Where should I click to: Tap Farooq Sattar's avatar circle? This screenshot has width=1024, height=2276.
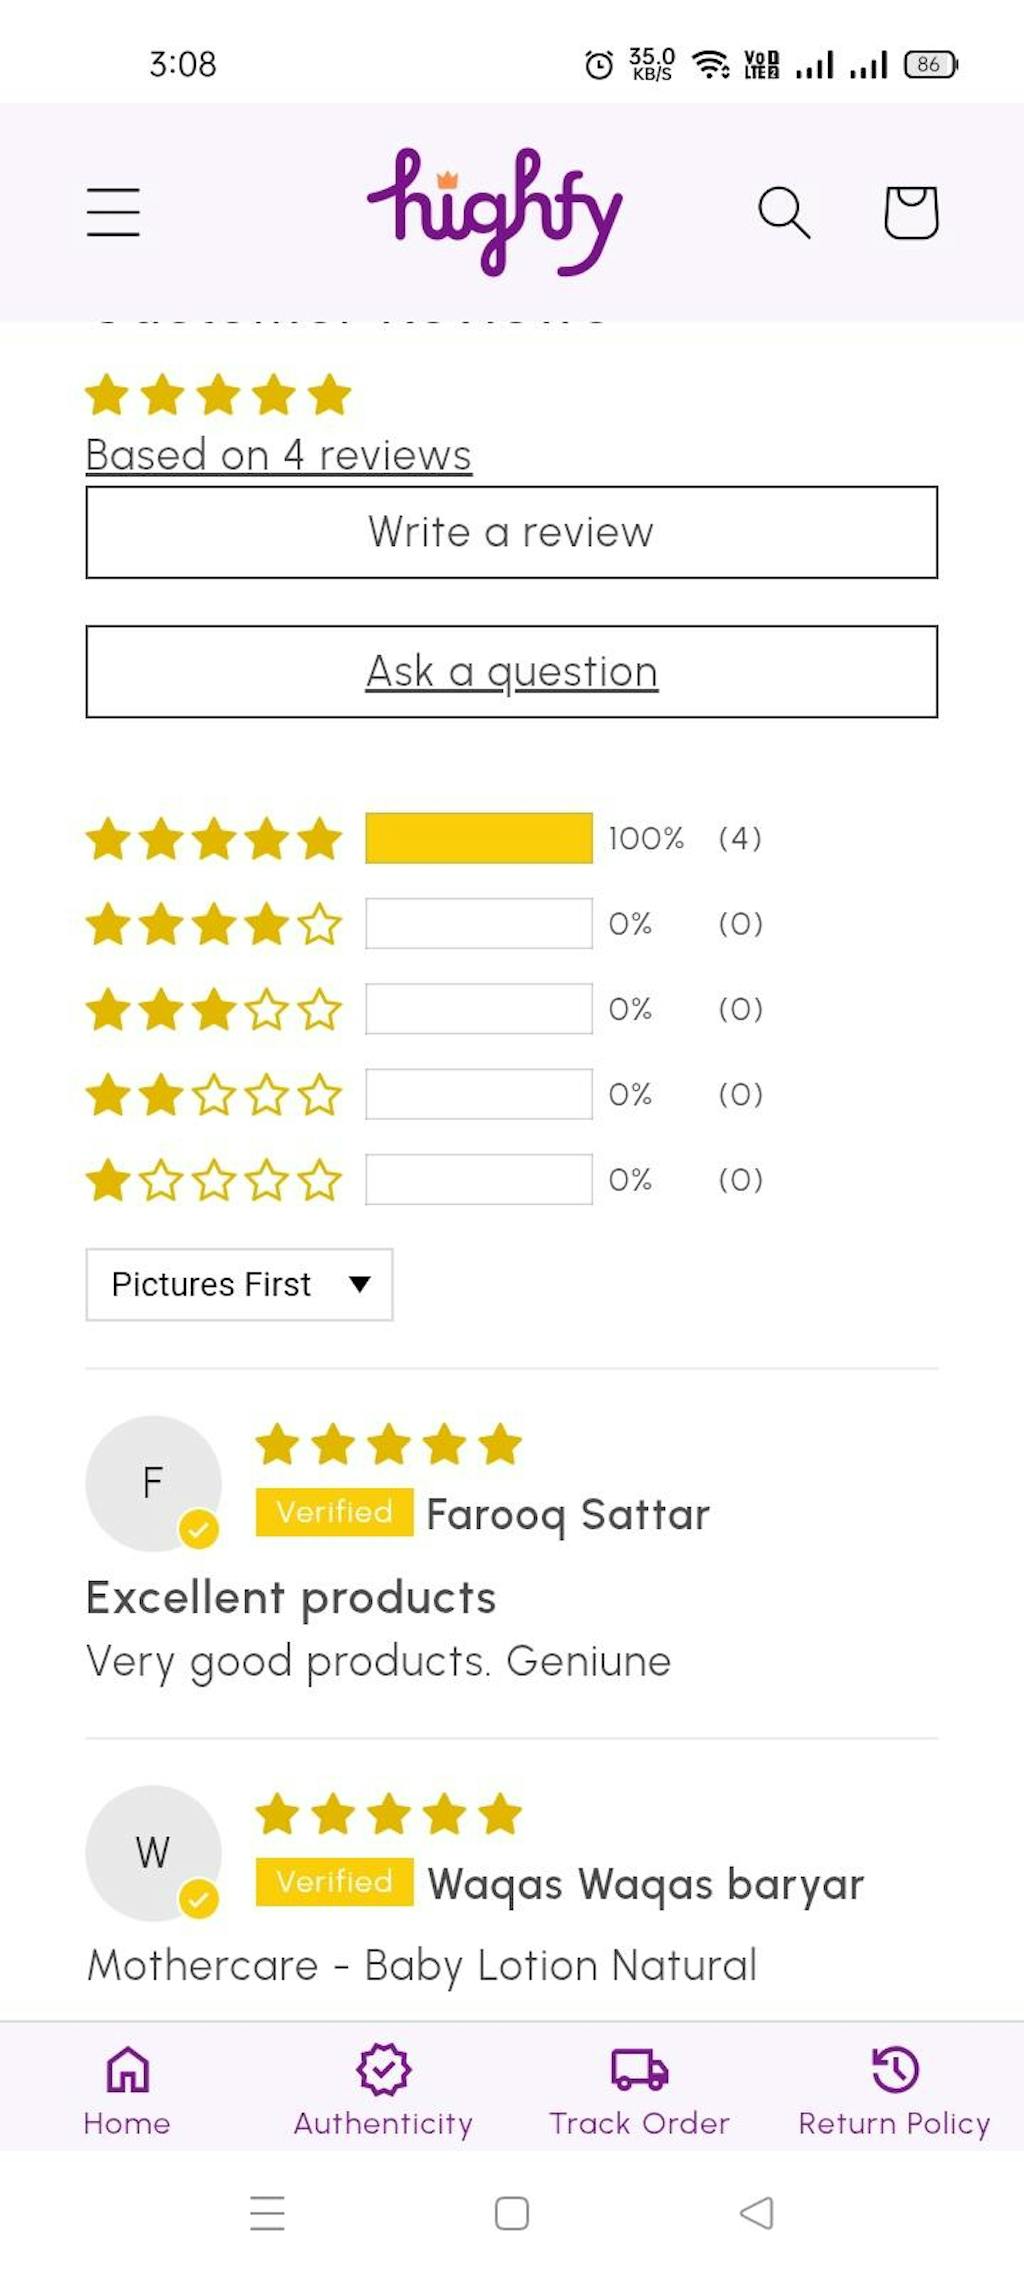tap(153, 1482)
